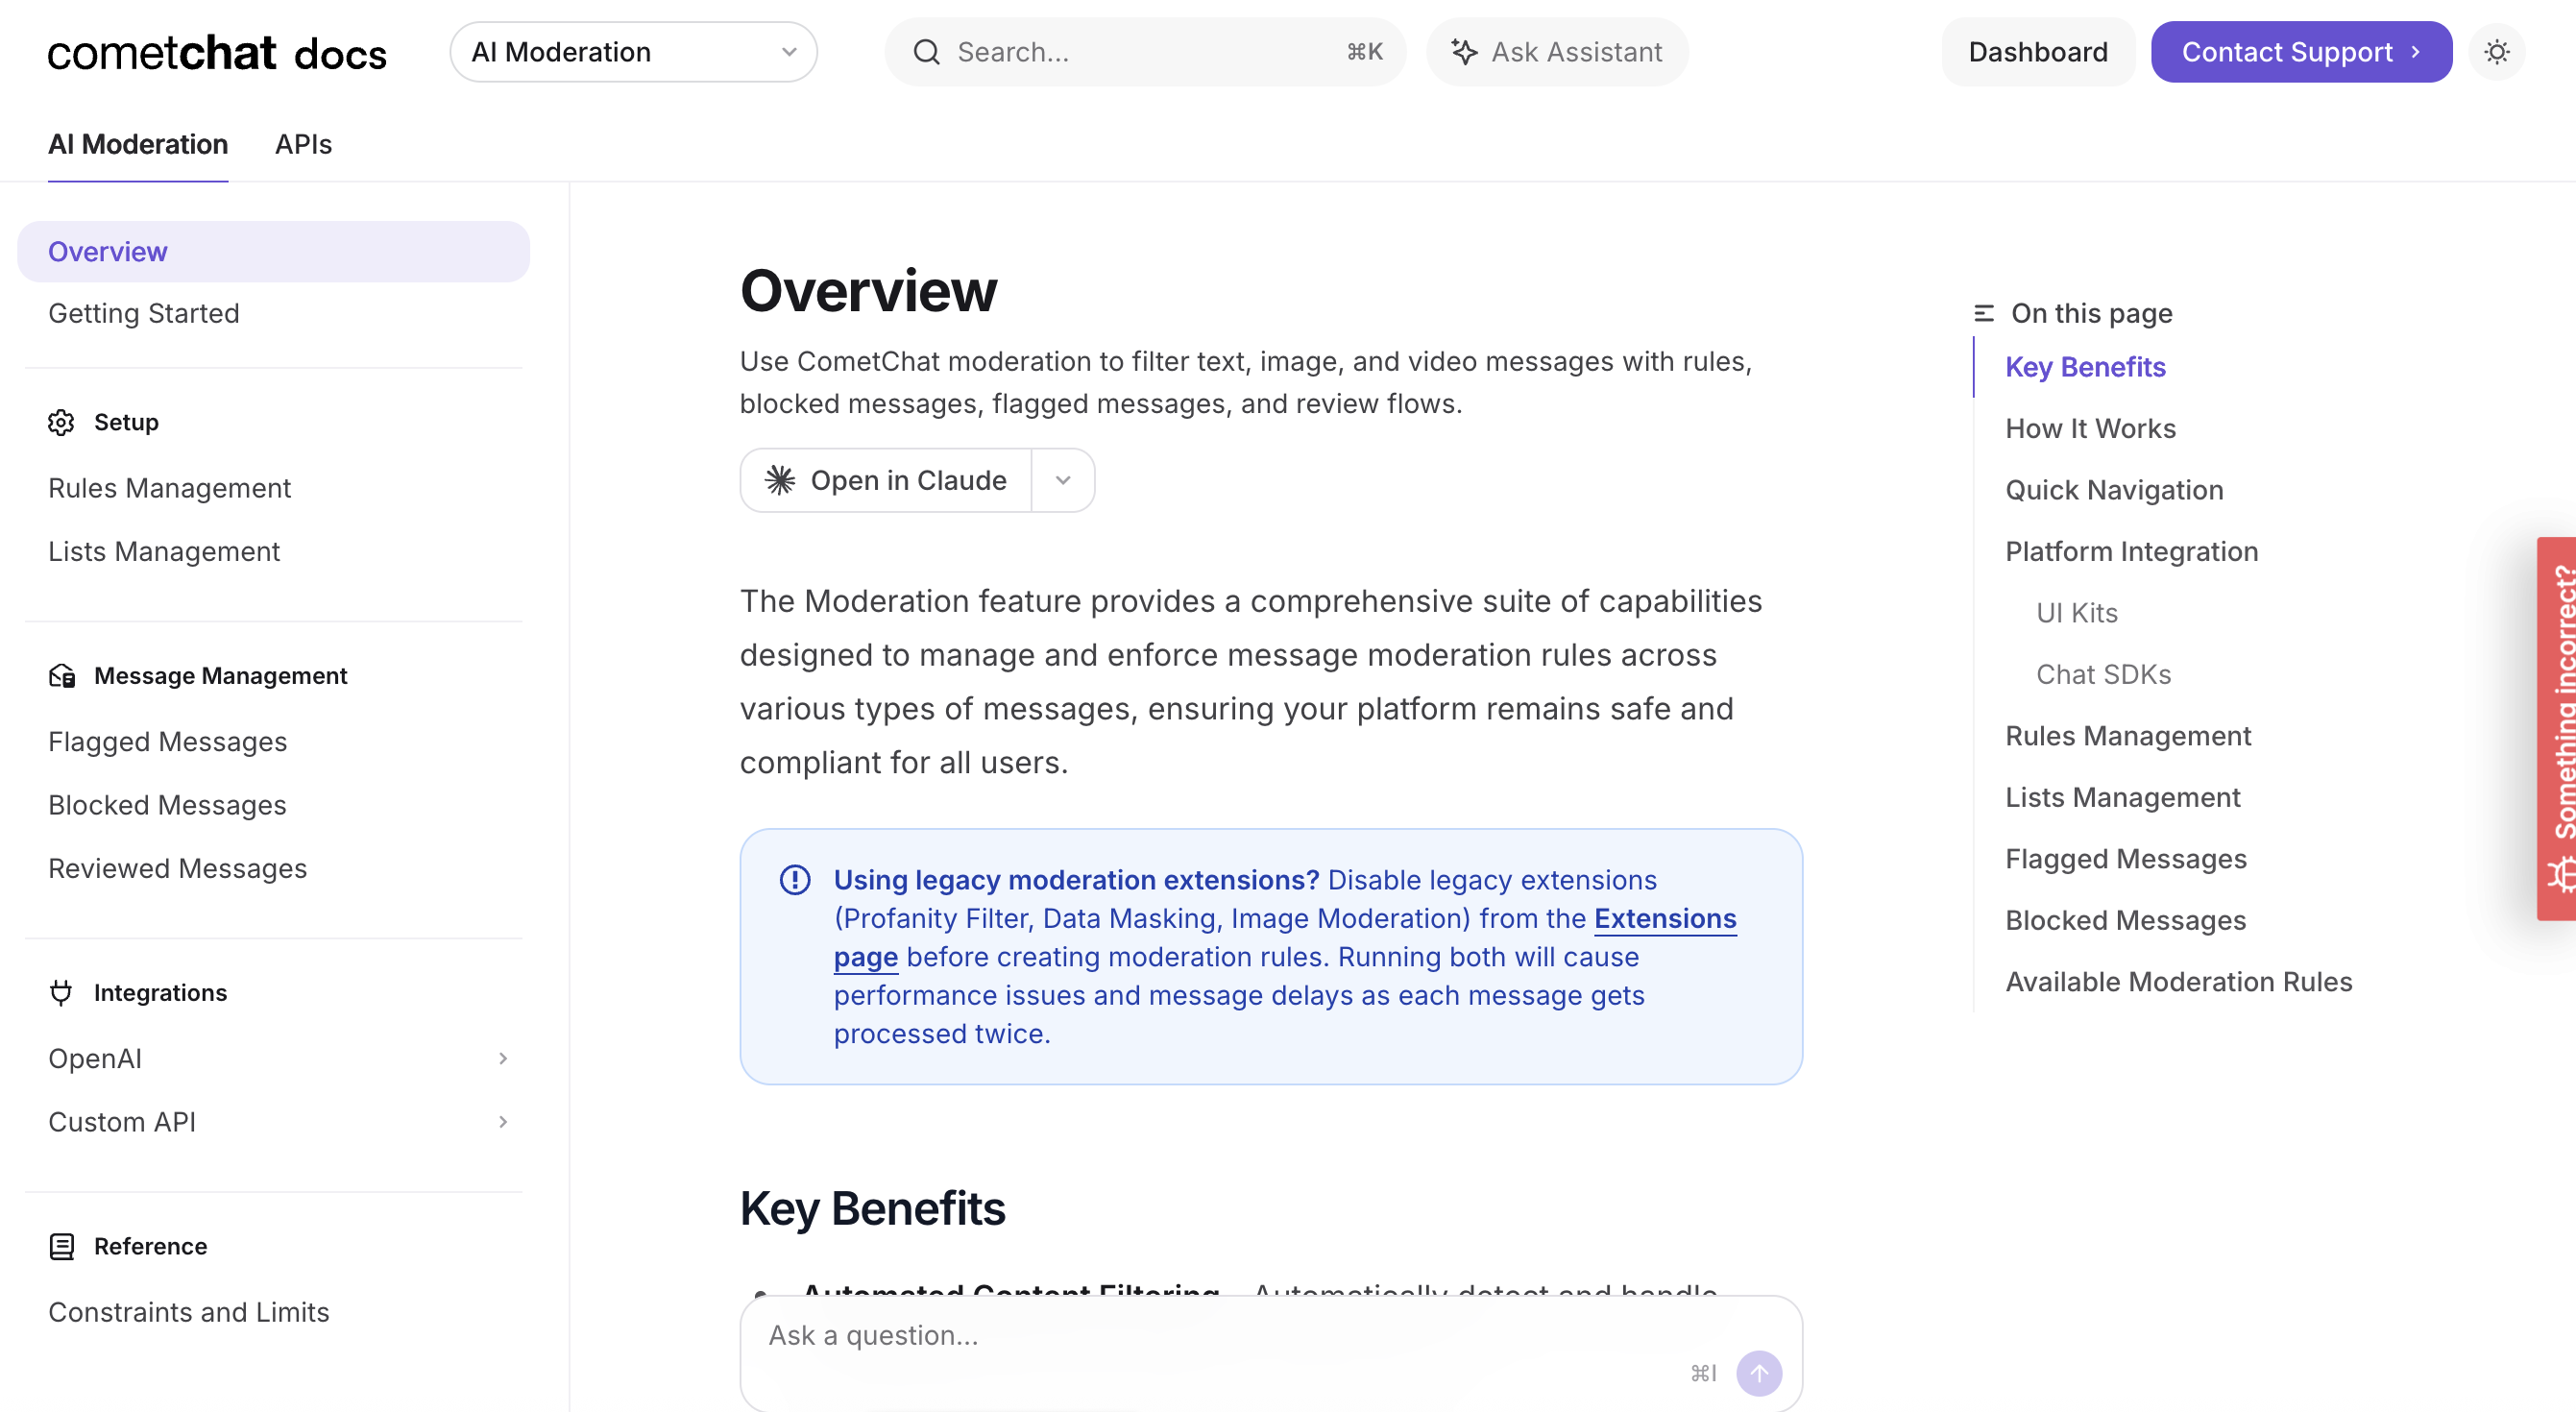Click the Open in Claude button
Screen dimensions: 2576x1412
click(x=886, y=481)
